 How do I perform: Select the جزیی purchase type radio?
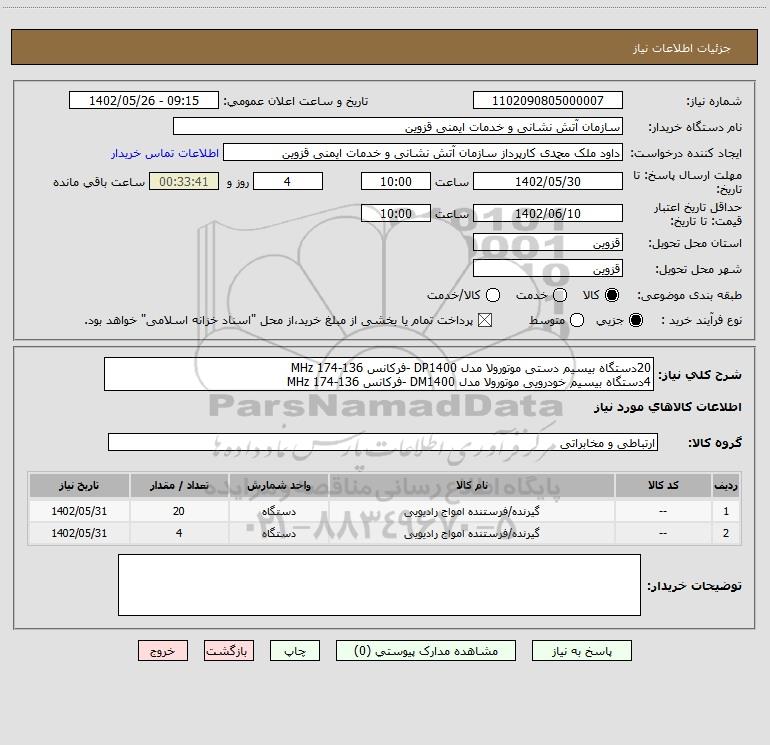(x=636, y=320)
